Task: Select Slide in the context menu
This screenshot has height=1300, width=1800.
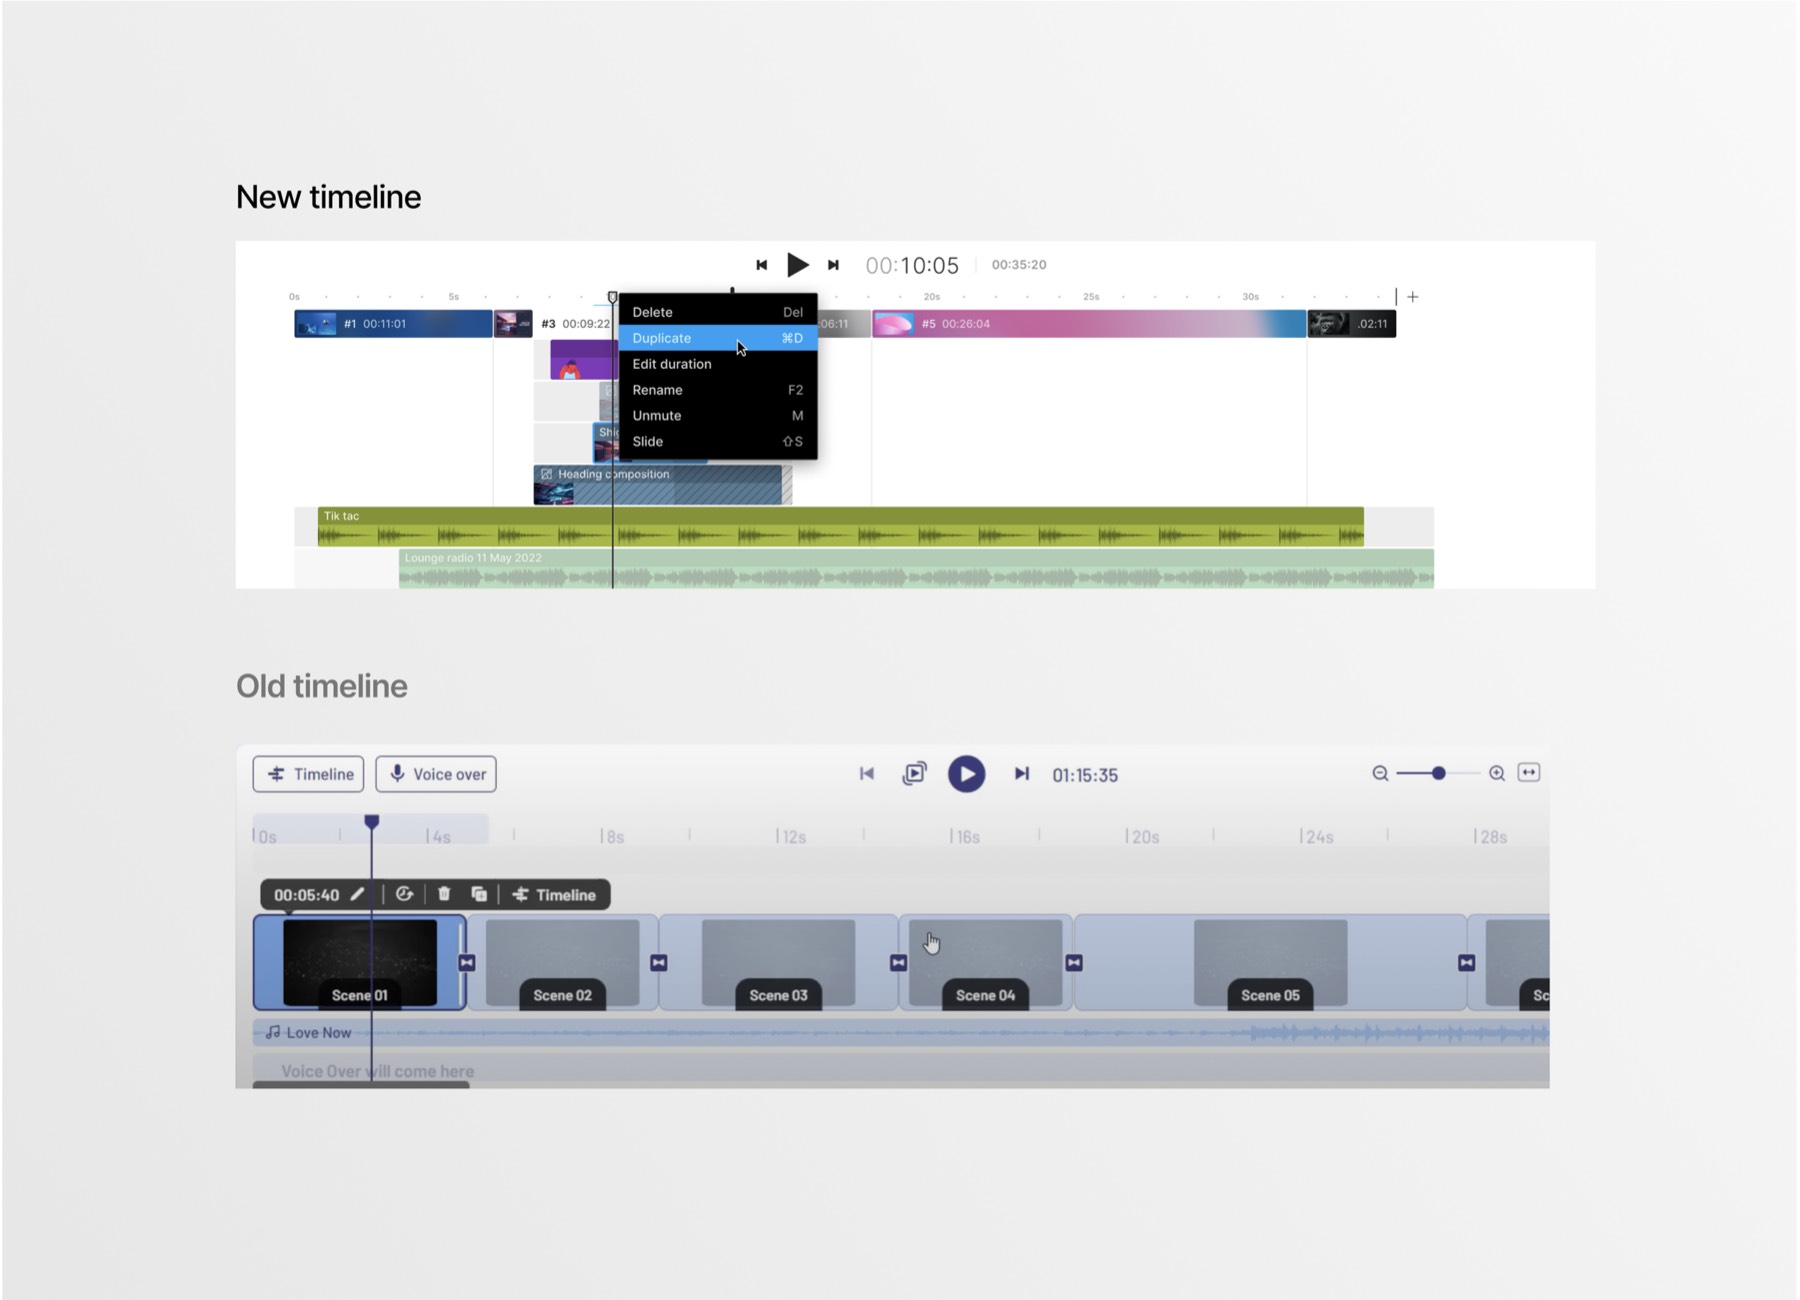Action: tap(718, 441)
